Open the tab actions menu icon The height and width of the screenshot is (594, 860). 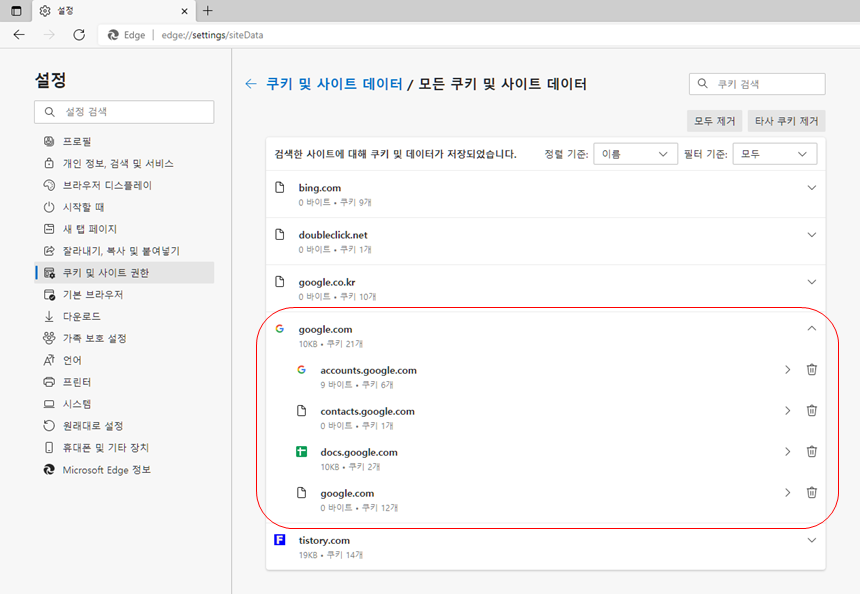point(16,11)
